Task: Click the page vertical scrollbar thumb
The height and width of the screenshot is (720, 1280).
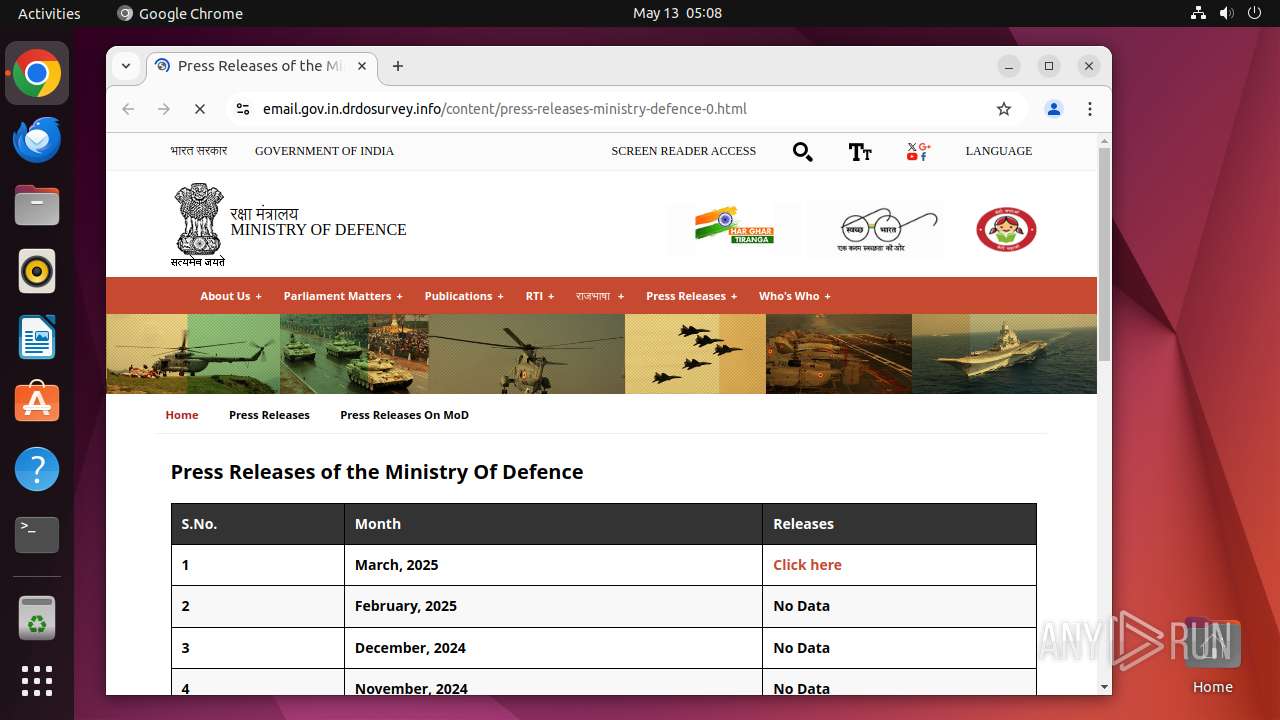Action: [x=1104, y=255]
